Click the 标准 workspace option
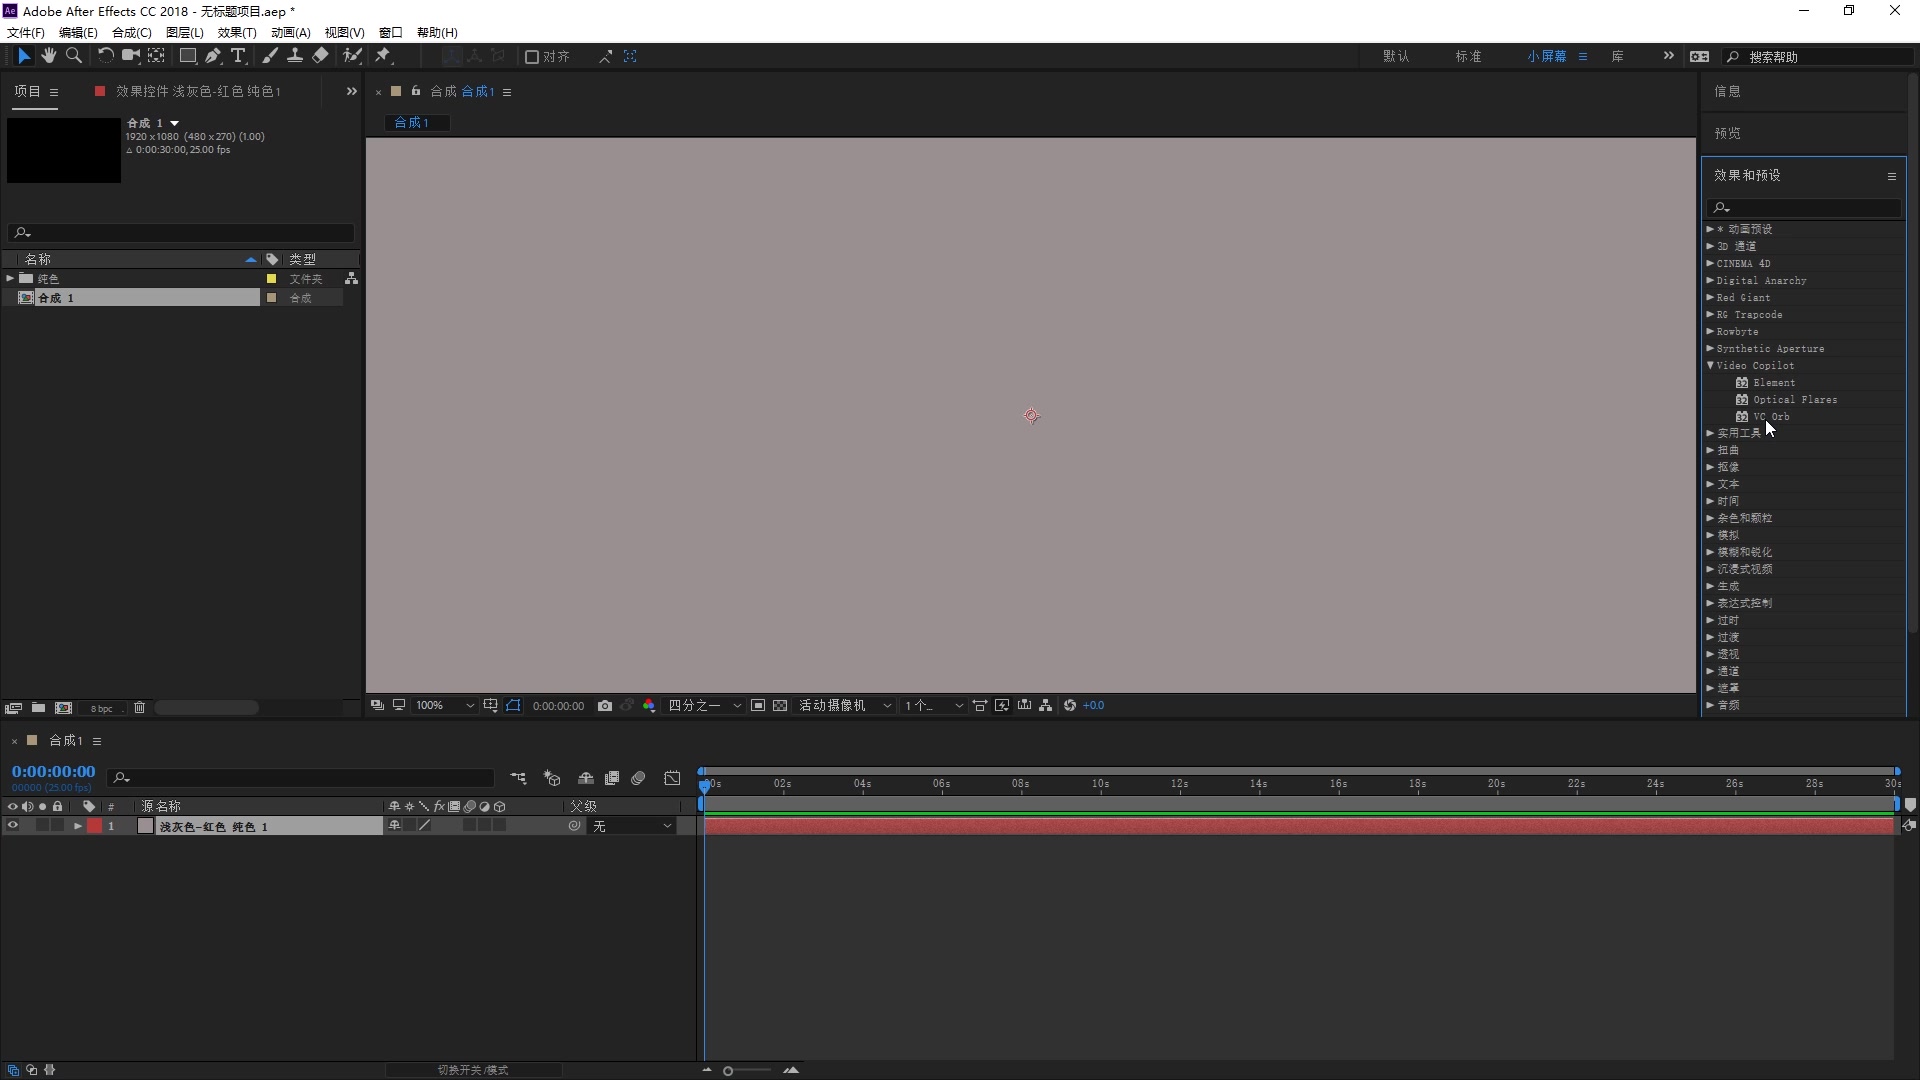The image size is (1920, 1080). (x=1468, y=56)
